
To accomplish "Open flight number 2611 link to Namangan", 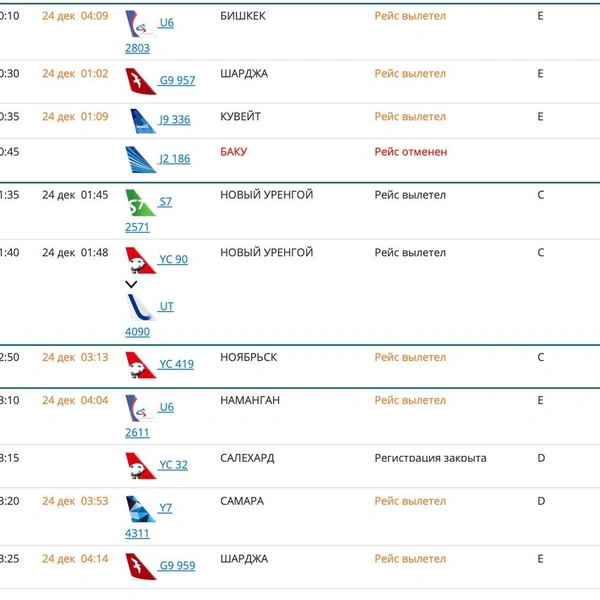I will 137,433.
